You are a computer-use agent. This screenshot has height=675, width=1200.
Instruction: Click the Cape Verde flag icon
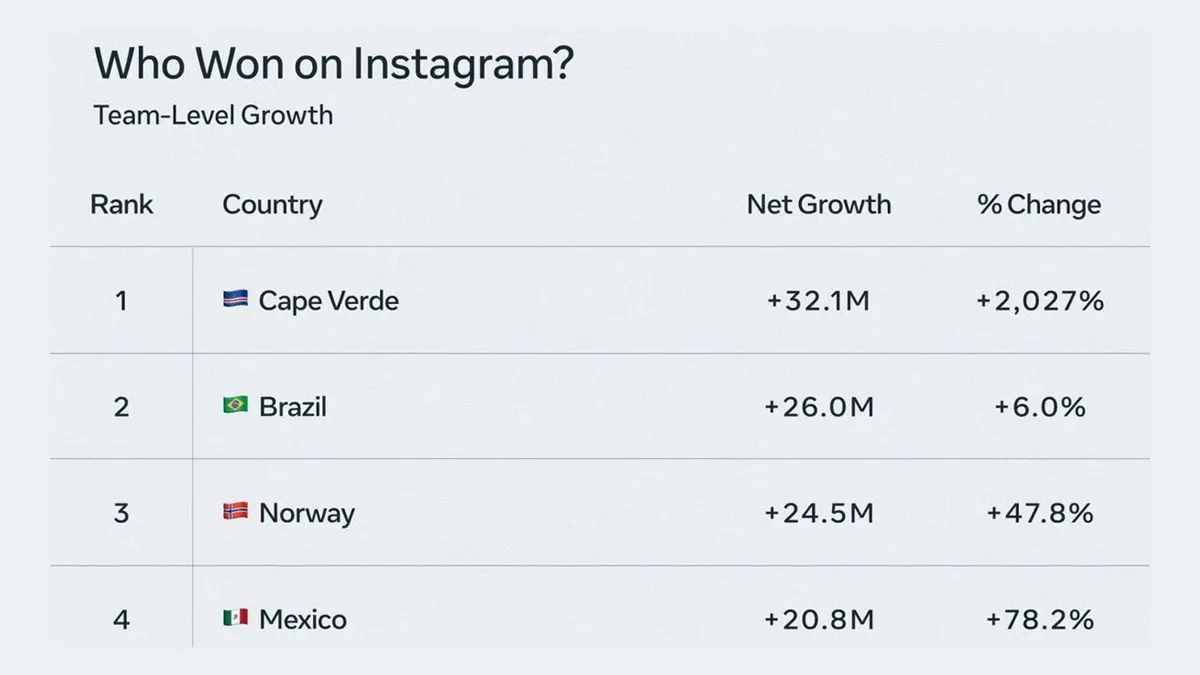235,299
